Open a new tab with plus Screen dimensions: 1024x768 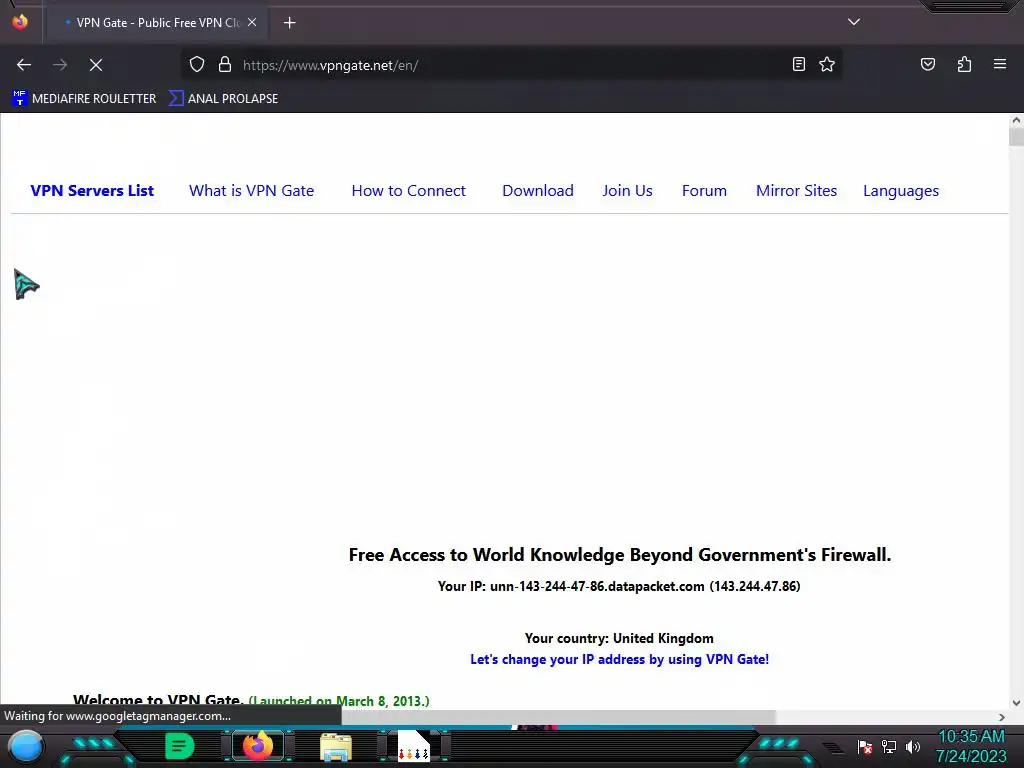click(289, 23)
